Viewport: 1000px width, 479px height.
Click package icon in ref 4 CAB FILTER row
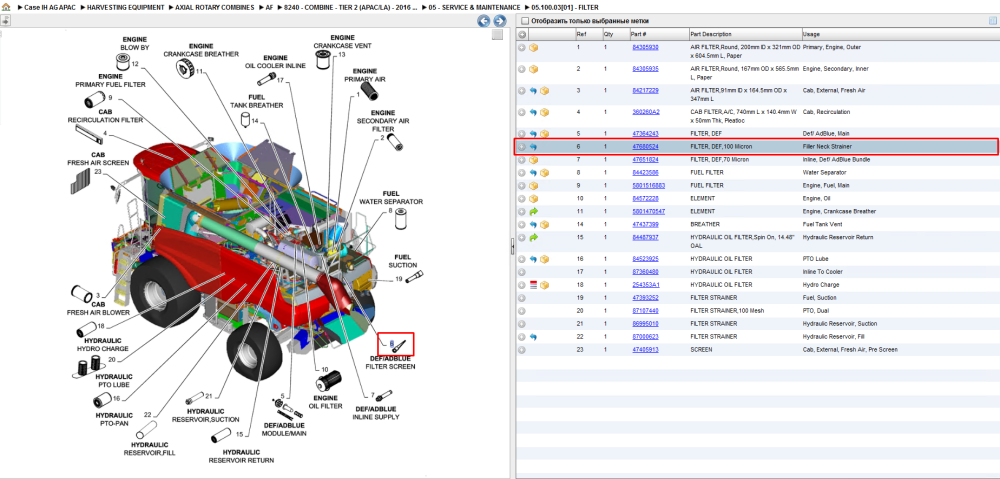545,112
